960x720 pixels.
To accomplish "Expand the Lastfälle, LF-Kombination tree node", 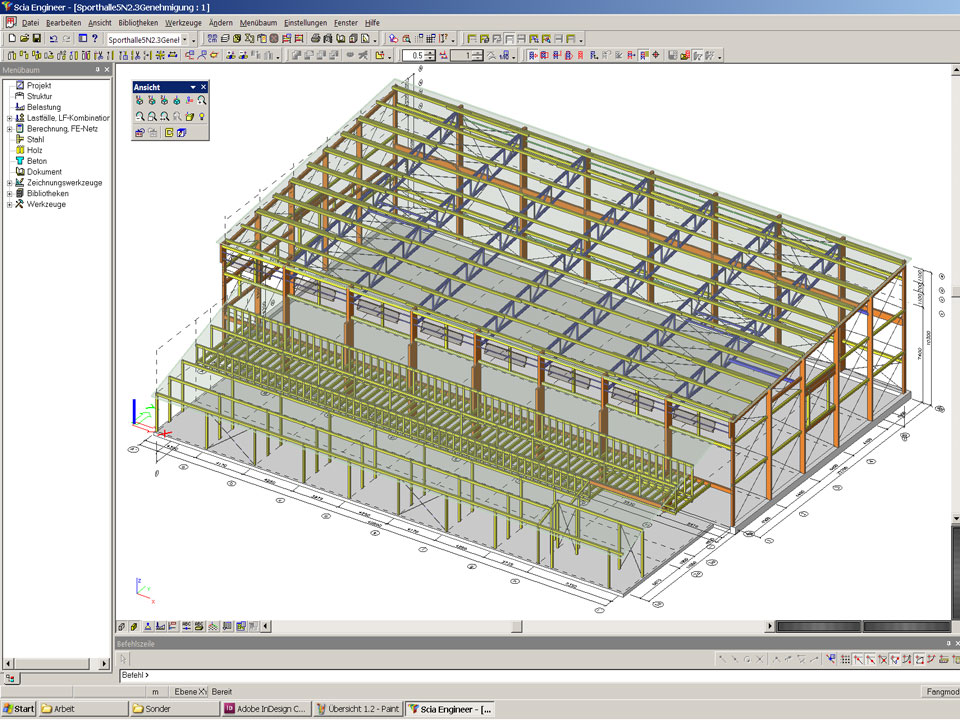I will 9,118.
